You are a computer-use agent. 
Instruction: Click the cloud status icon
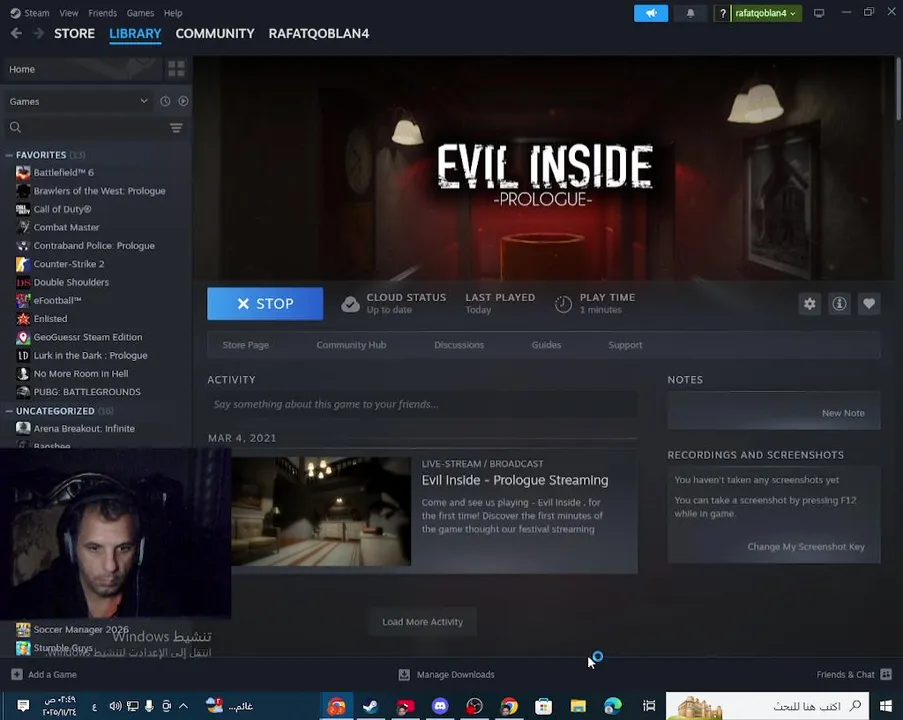[x=350, y=304]
